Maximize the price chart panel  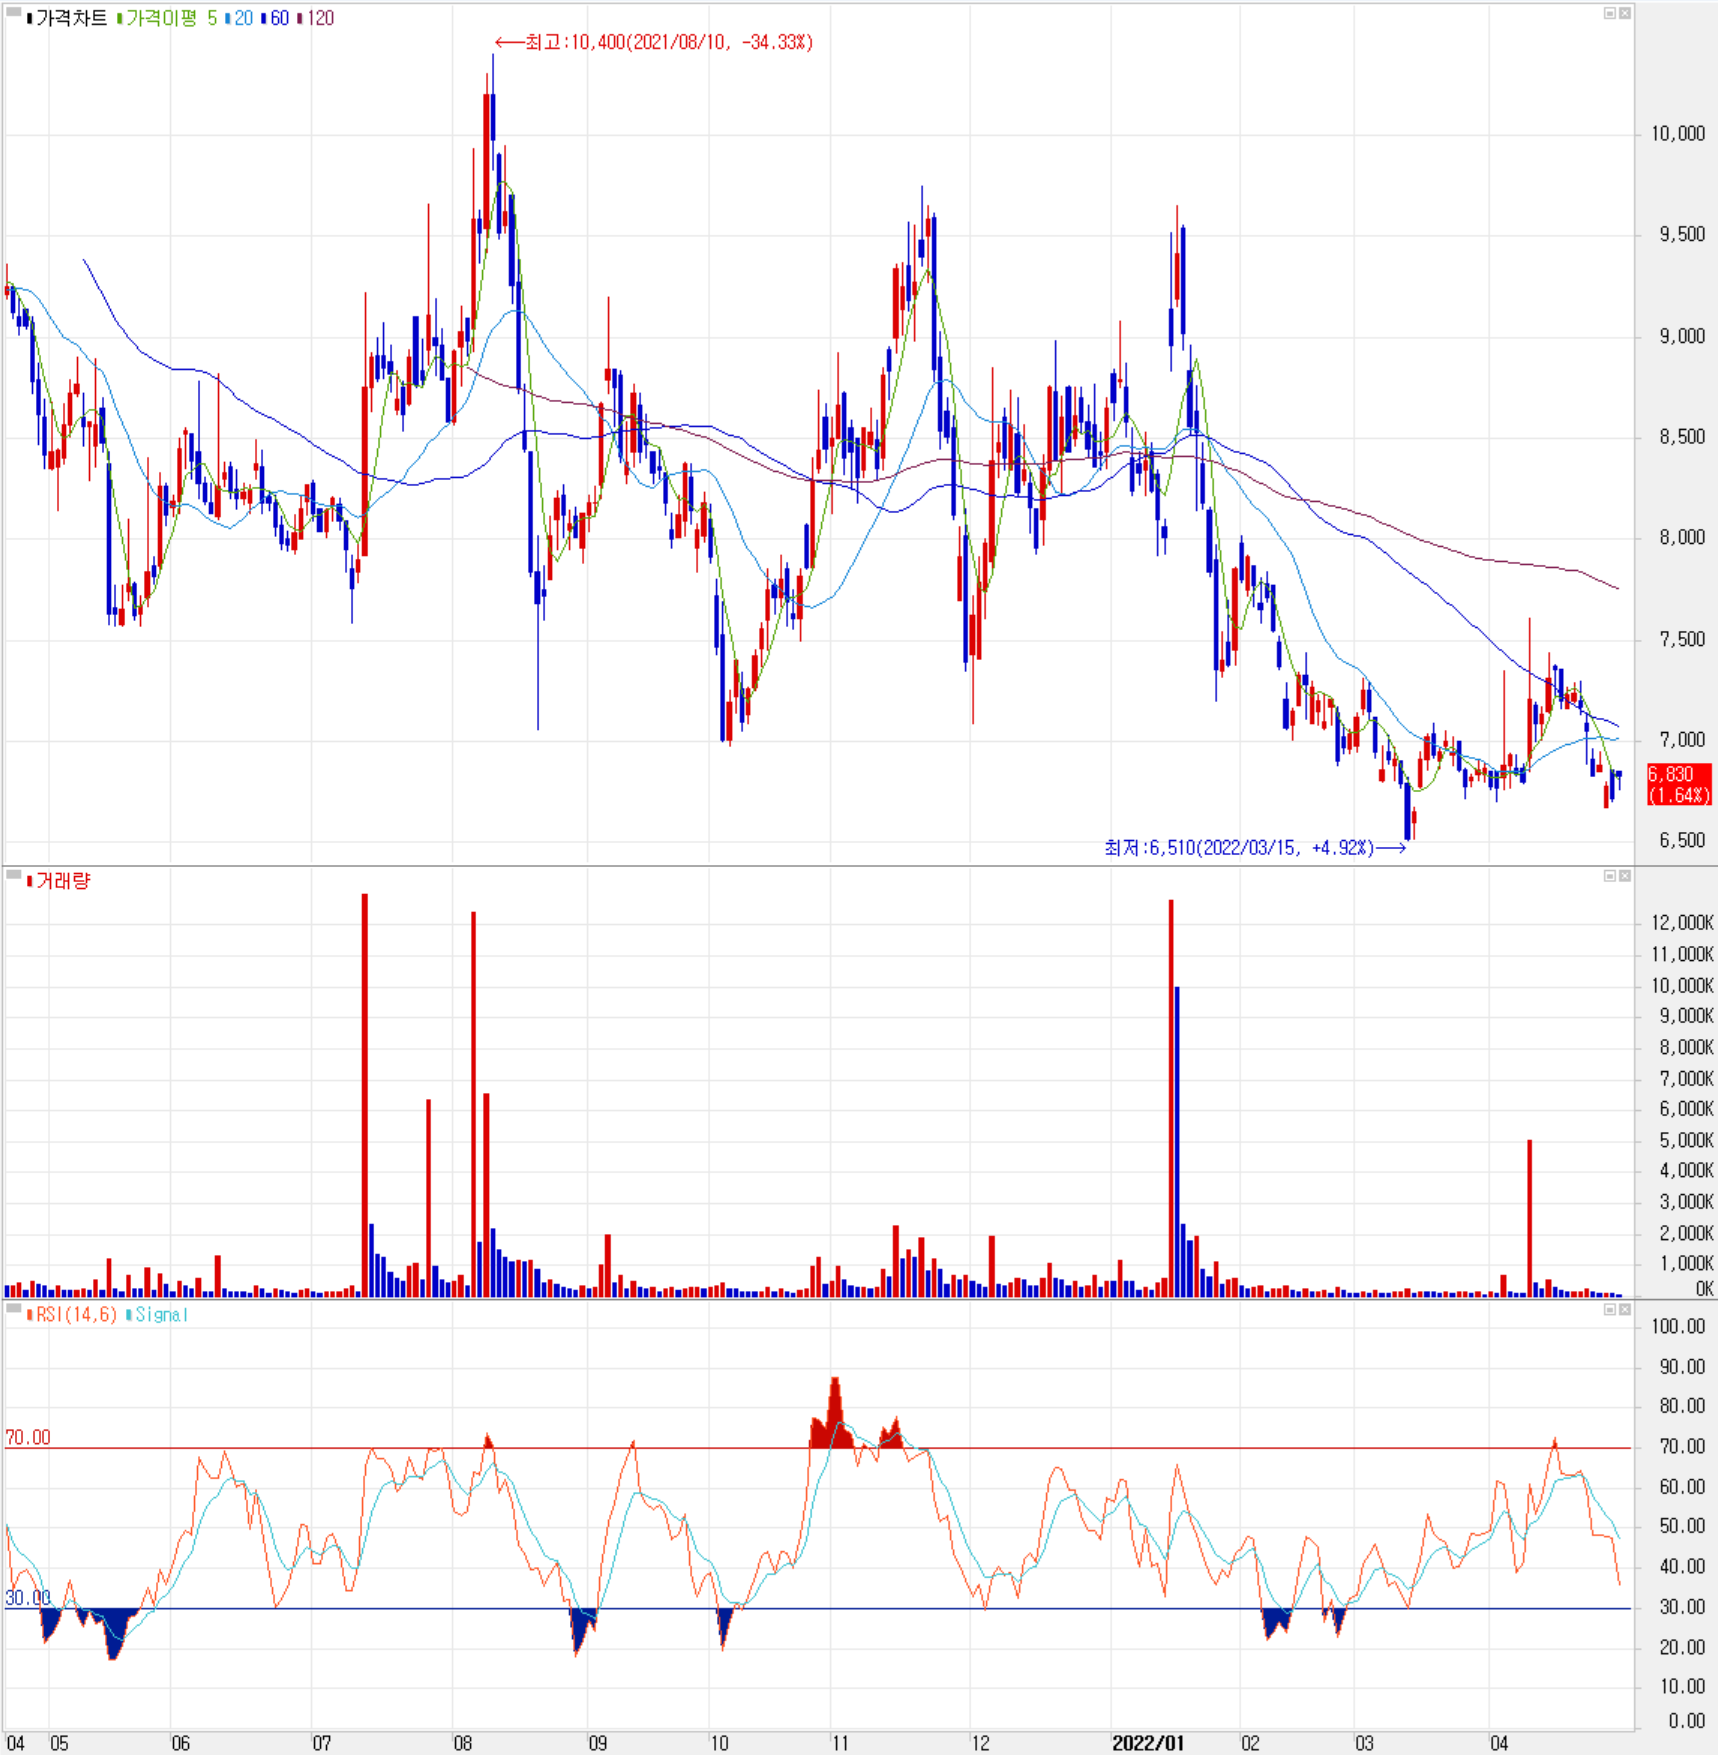click(1610, 13)
